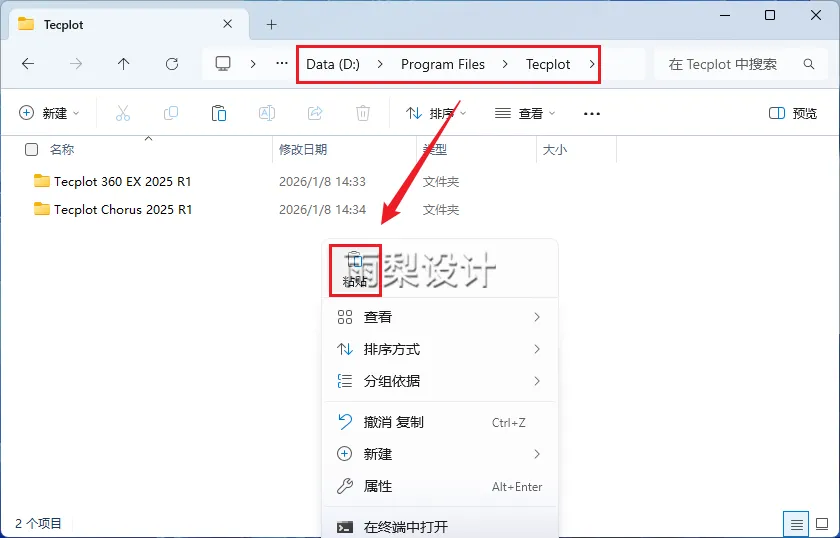Select Program Files in the breadcrumb
The width and height of the screenshot is (840, 538).
click(442, 64)
